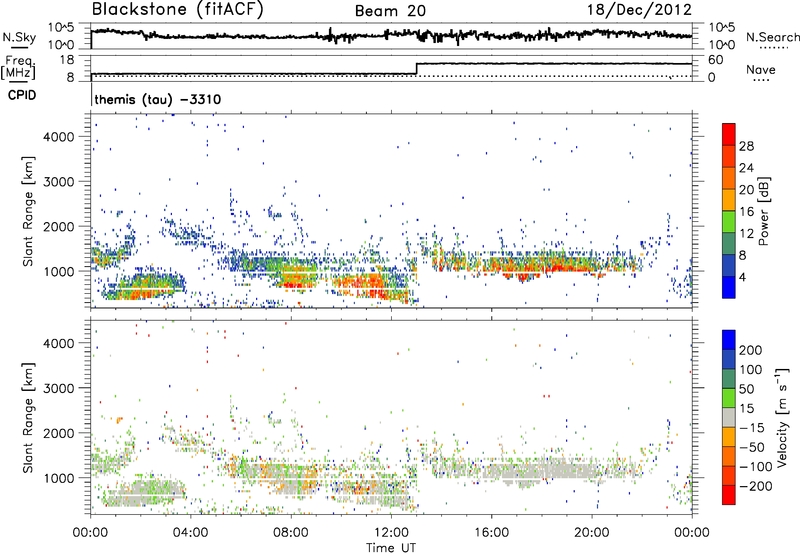Click '3000' on power panel range axis
Image resolution: width=800 pixels, height=554 pixels.
click(58, 182)
